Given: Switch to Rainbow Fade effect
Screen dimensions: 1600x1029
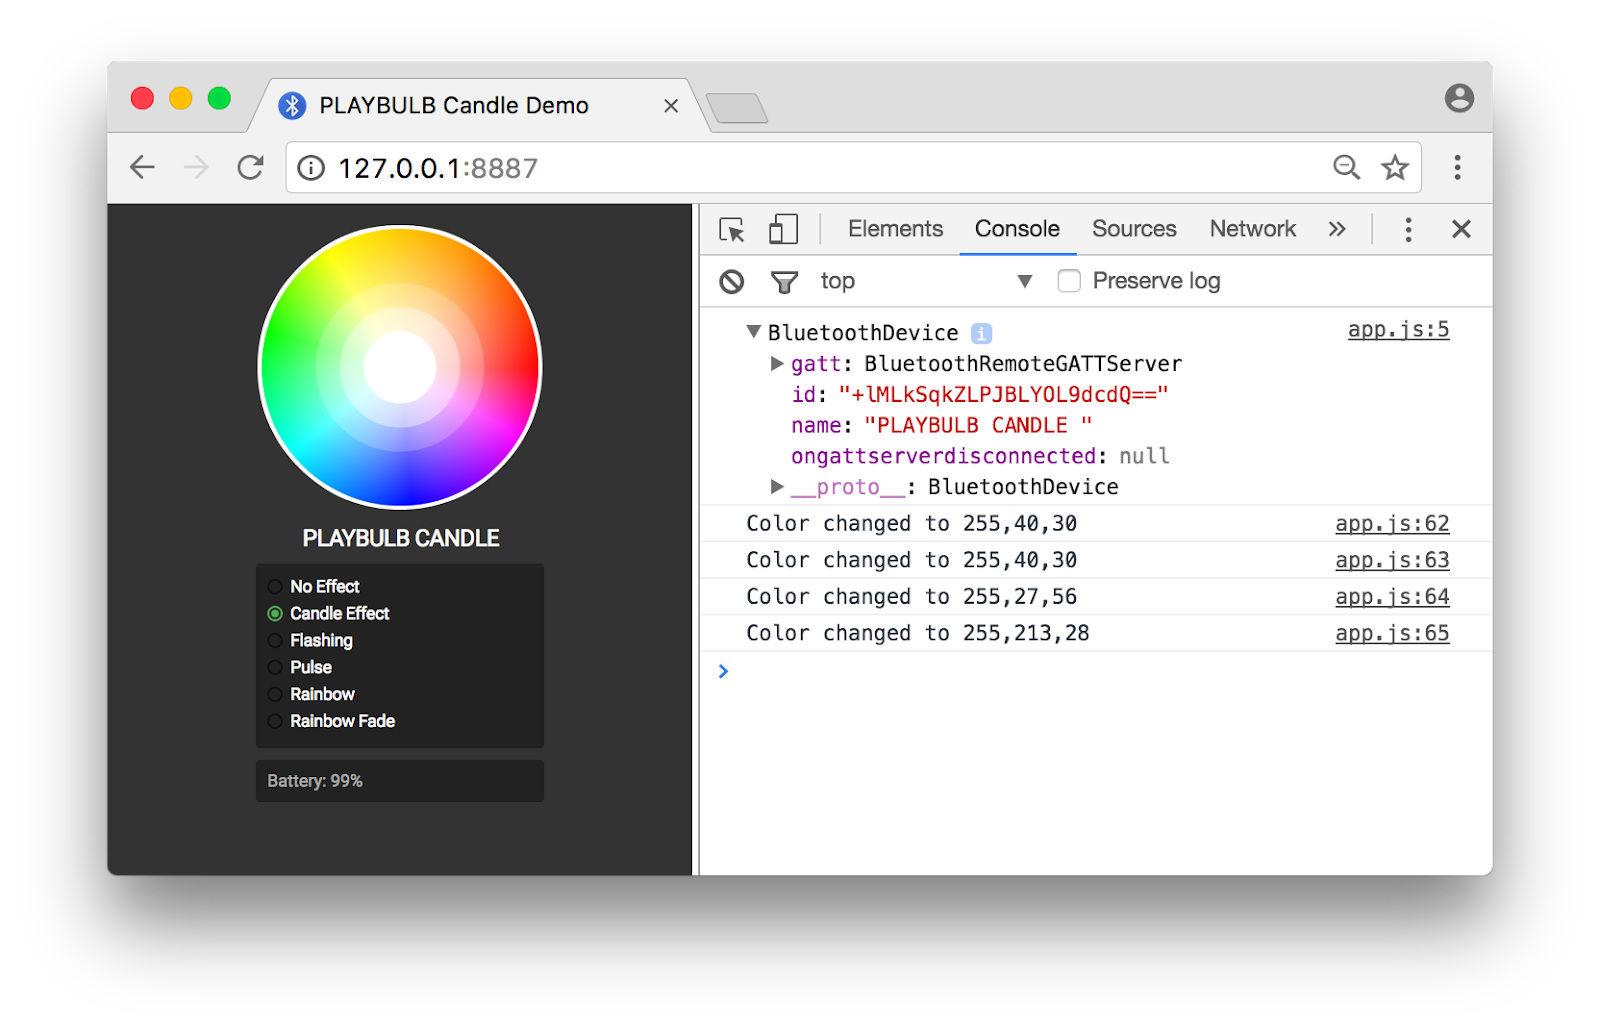Looking at the screenshot, I should [275, 721].
